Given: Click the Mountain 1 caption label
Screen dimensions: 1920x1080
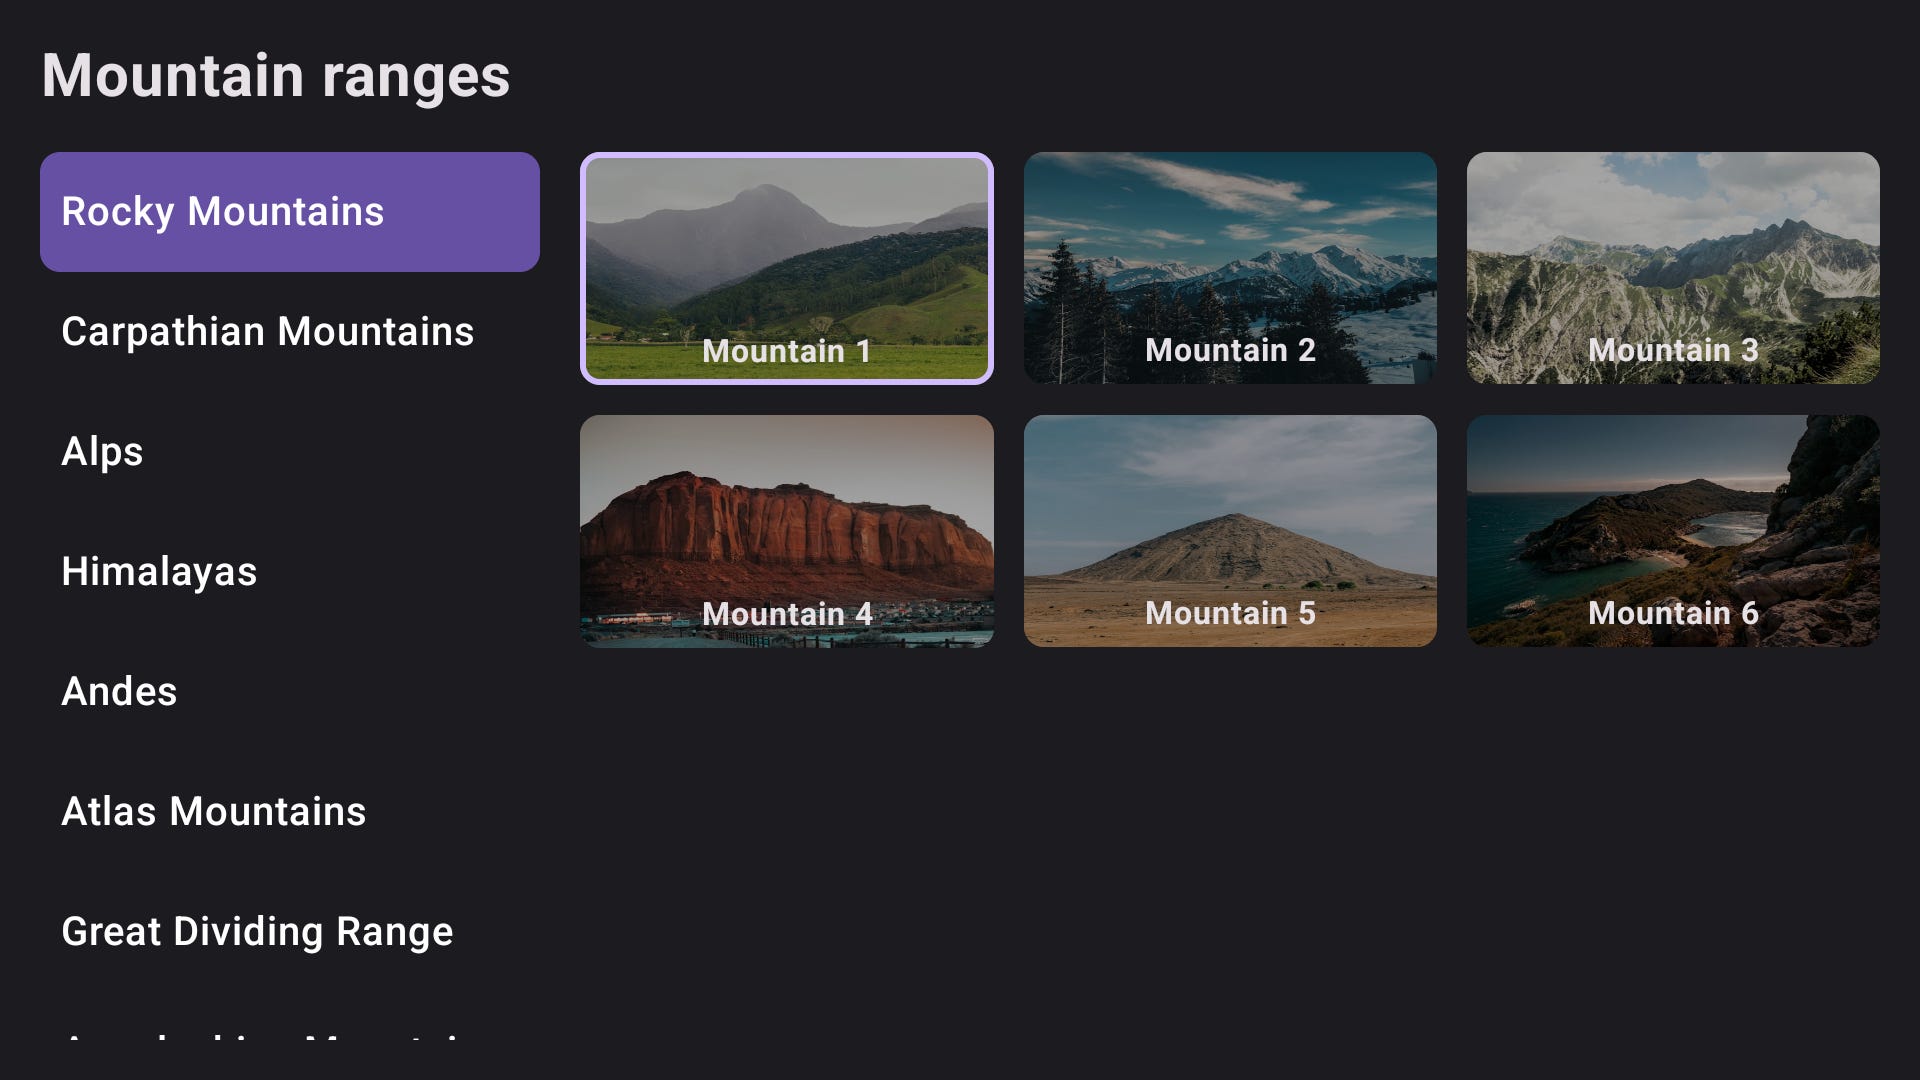Looking at the screenshot, I should pyautogui.click(x=786, y=351).
